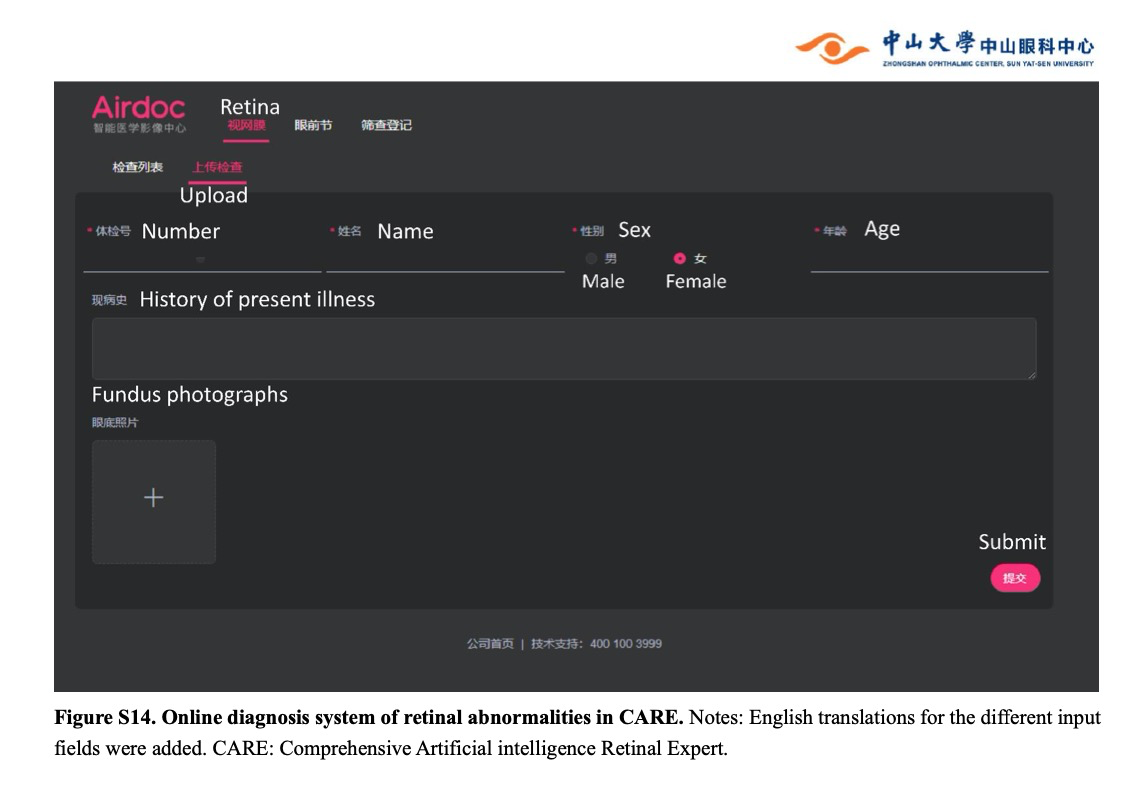Select the Male radio button
This screenshot has width=1134, height=788.
point(590,258)
